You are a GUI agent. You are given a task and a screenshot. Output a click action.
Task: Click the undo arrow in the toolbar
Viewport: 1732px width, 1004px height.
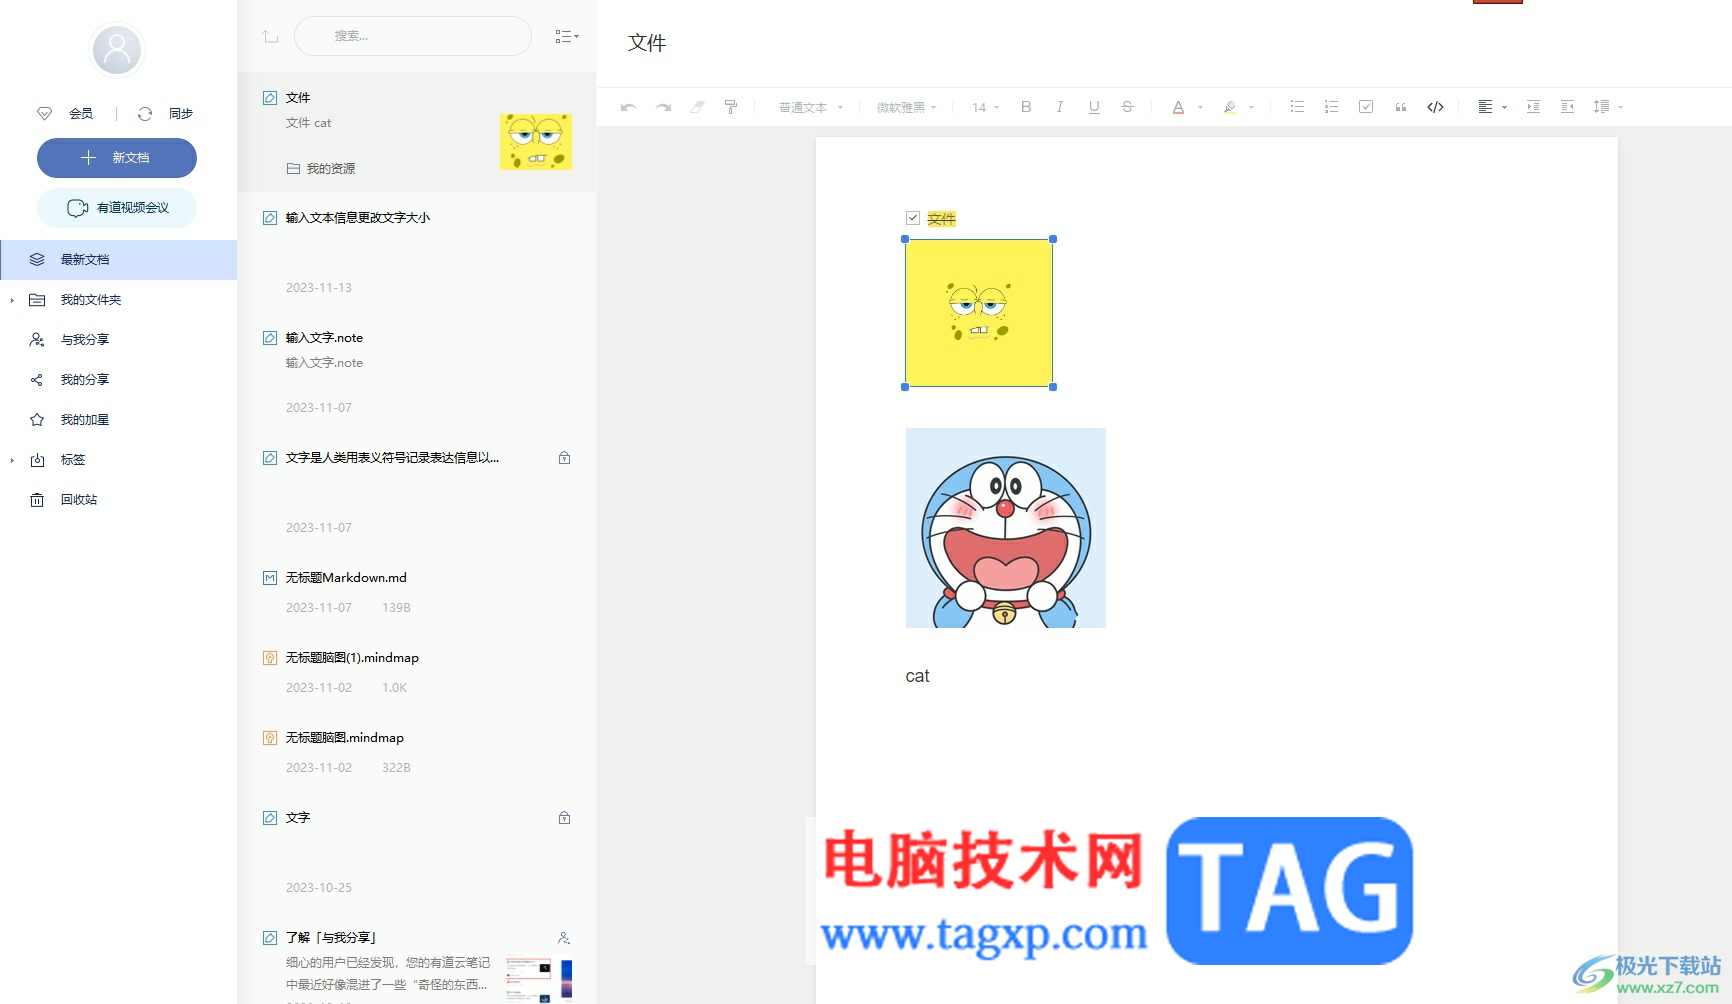pyautogui.click(x=628, y=107)
